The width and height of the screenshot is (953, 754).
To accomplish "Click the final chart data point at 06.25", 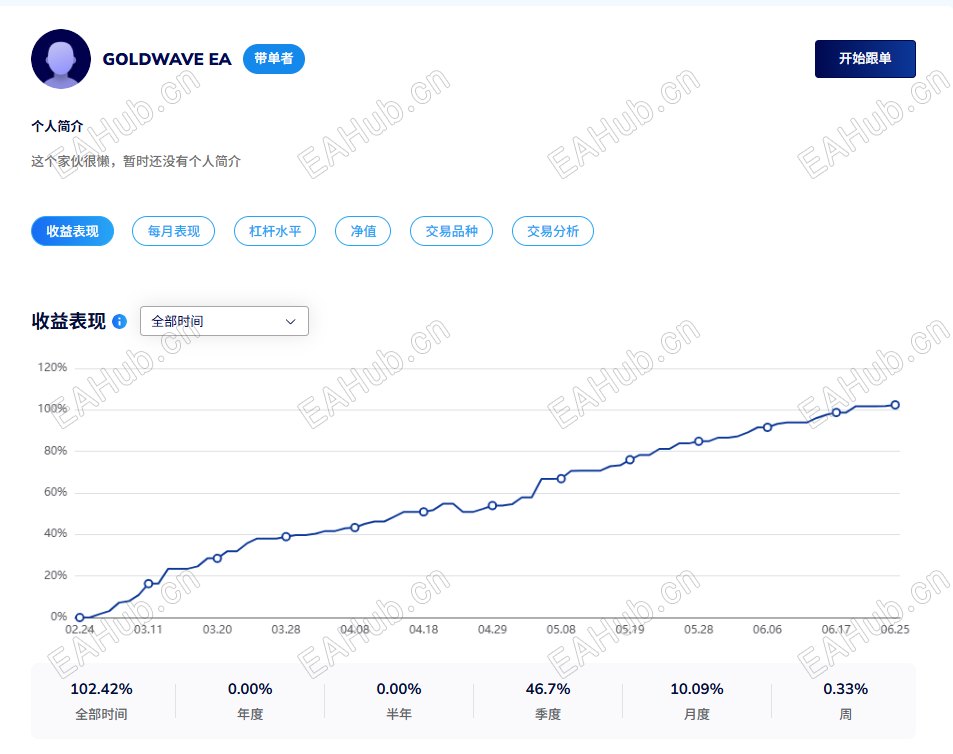I will point(895,405).
